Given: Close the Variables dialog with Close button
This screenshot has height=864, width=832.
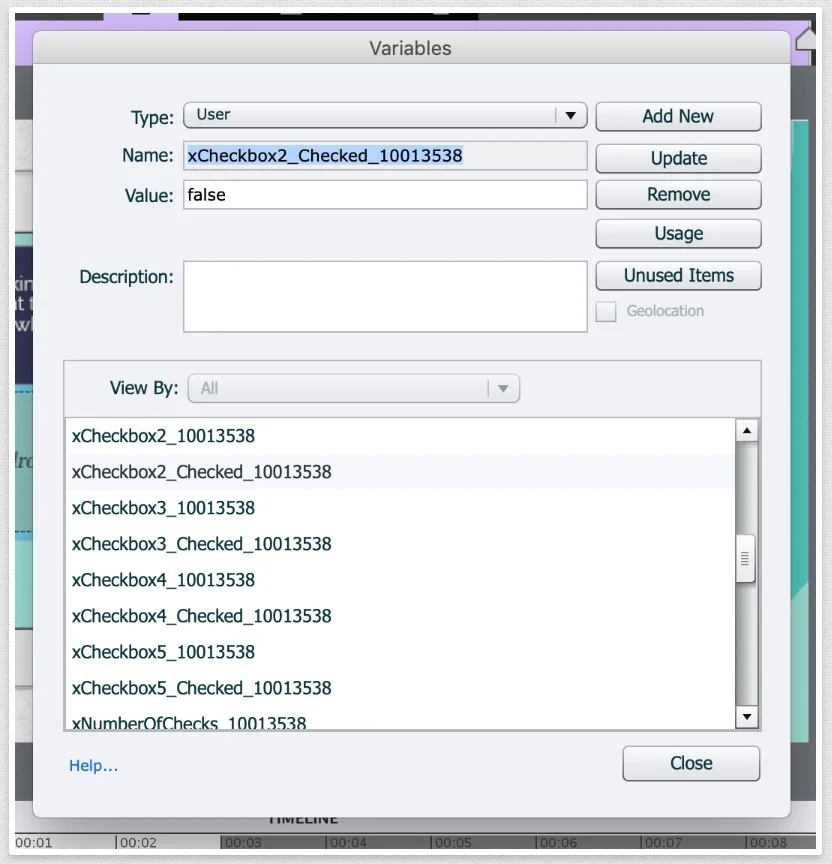Looking at the screenshot, I should [691, 764].
